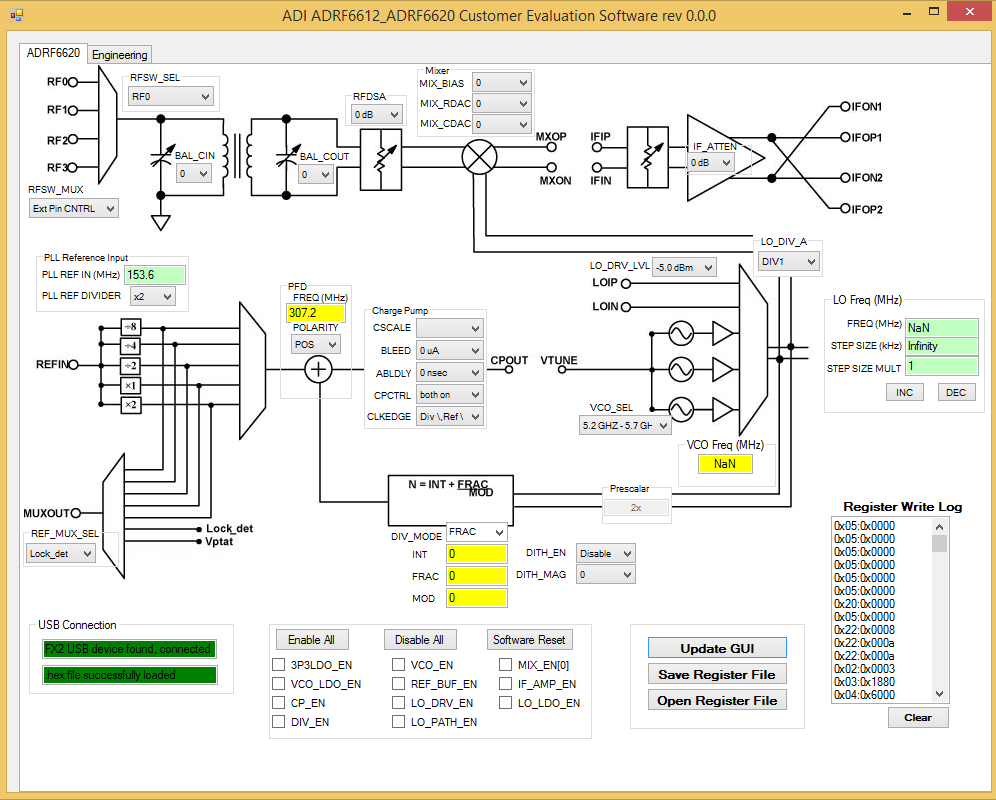Enable the 3P3LDO_EN checkbox

(x=278, y=665)
